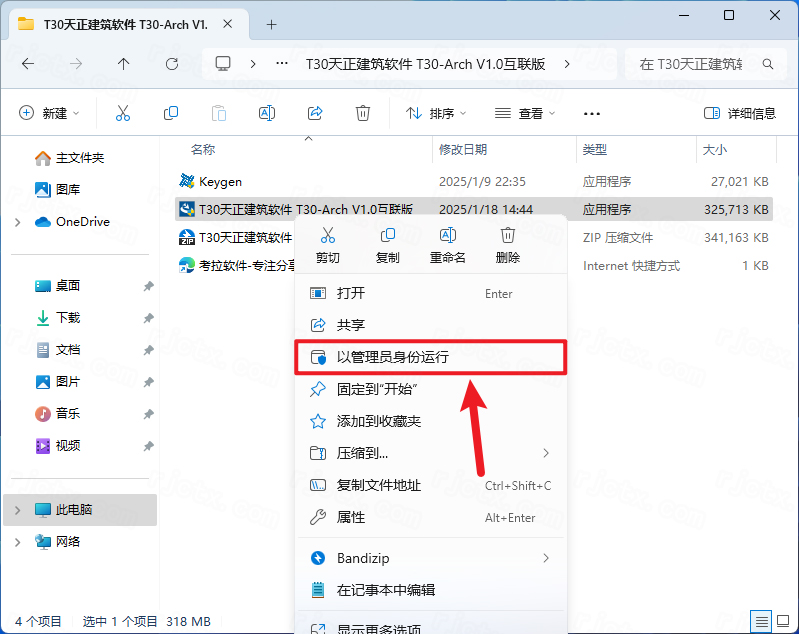Viewport: 799px width, 634px height.
Task: Switch to large thumbnails view icon
Action: point(784,621)
